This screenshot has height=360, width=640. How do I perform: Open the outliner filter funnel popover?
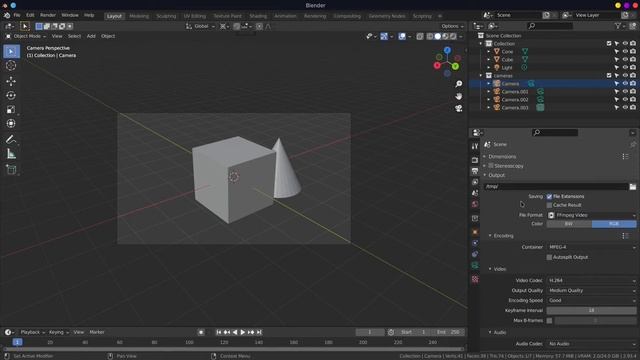click(620, 26)
